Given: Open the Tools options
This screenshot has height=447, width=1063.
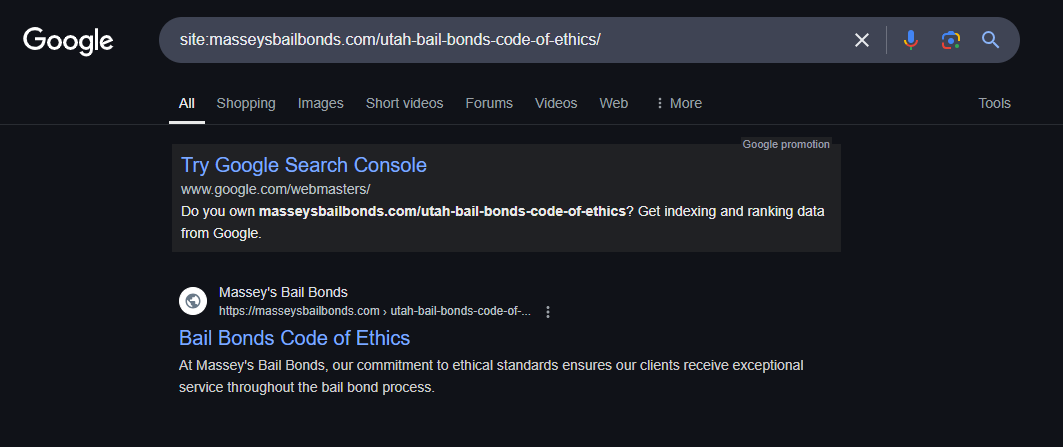Looking at the screenshot, I should (x=994, y=104).
